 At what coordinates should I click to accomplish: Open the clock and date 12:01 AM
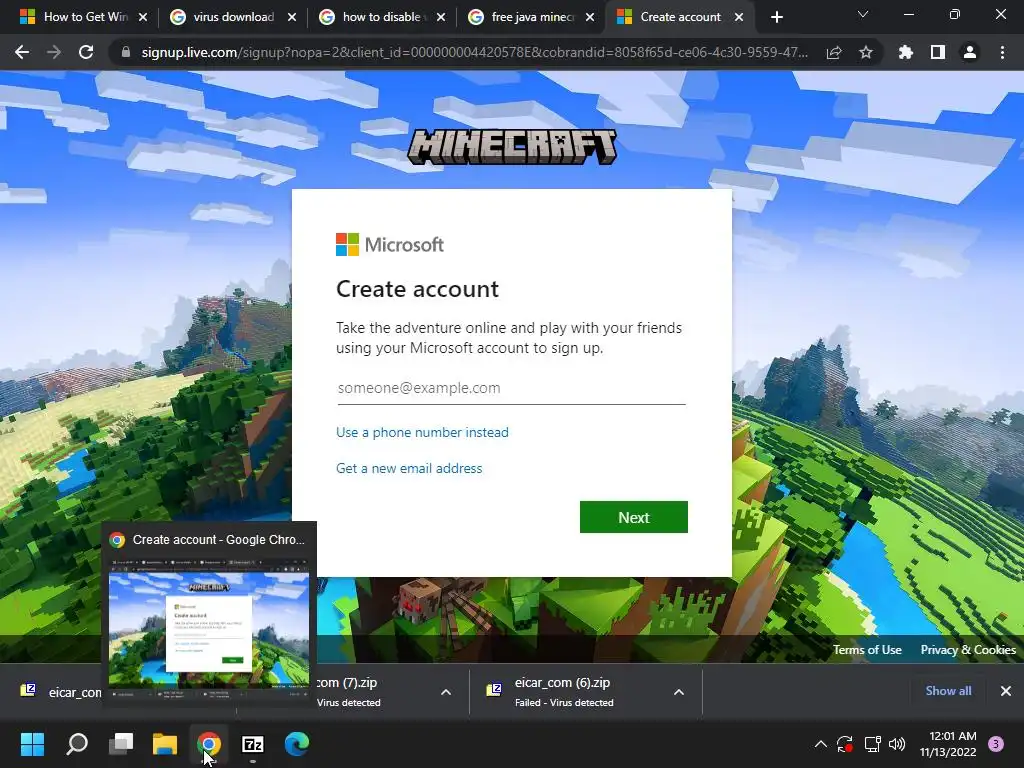pyautogui.click(x=948, y=743)
